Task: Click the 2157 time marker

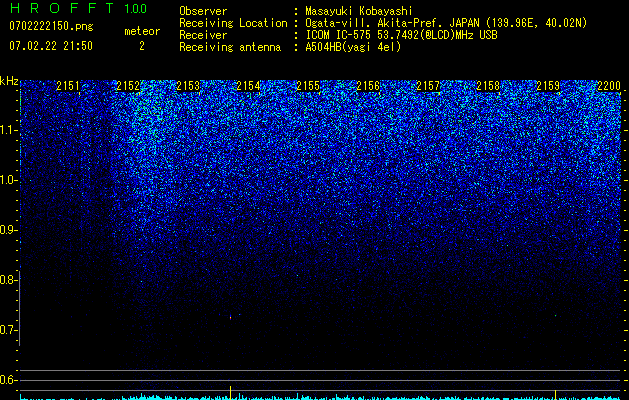Action: [x=428, y=85]
